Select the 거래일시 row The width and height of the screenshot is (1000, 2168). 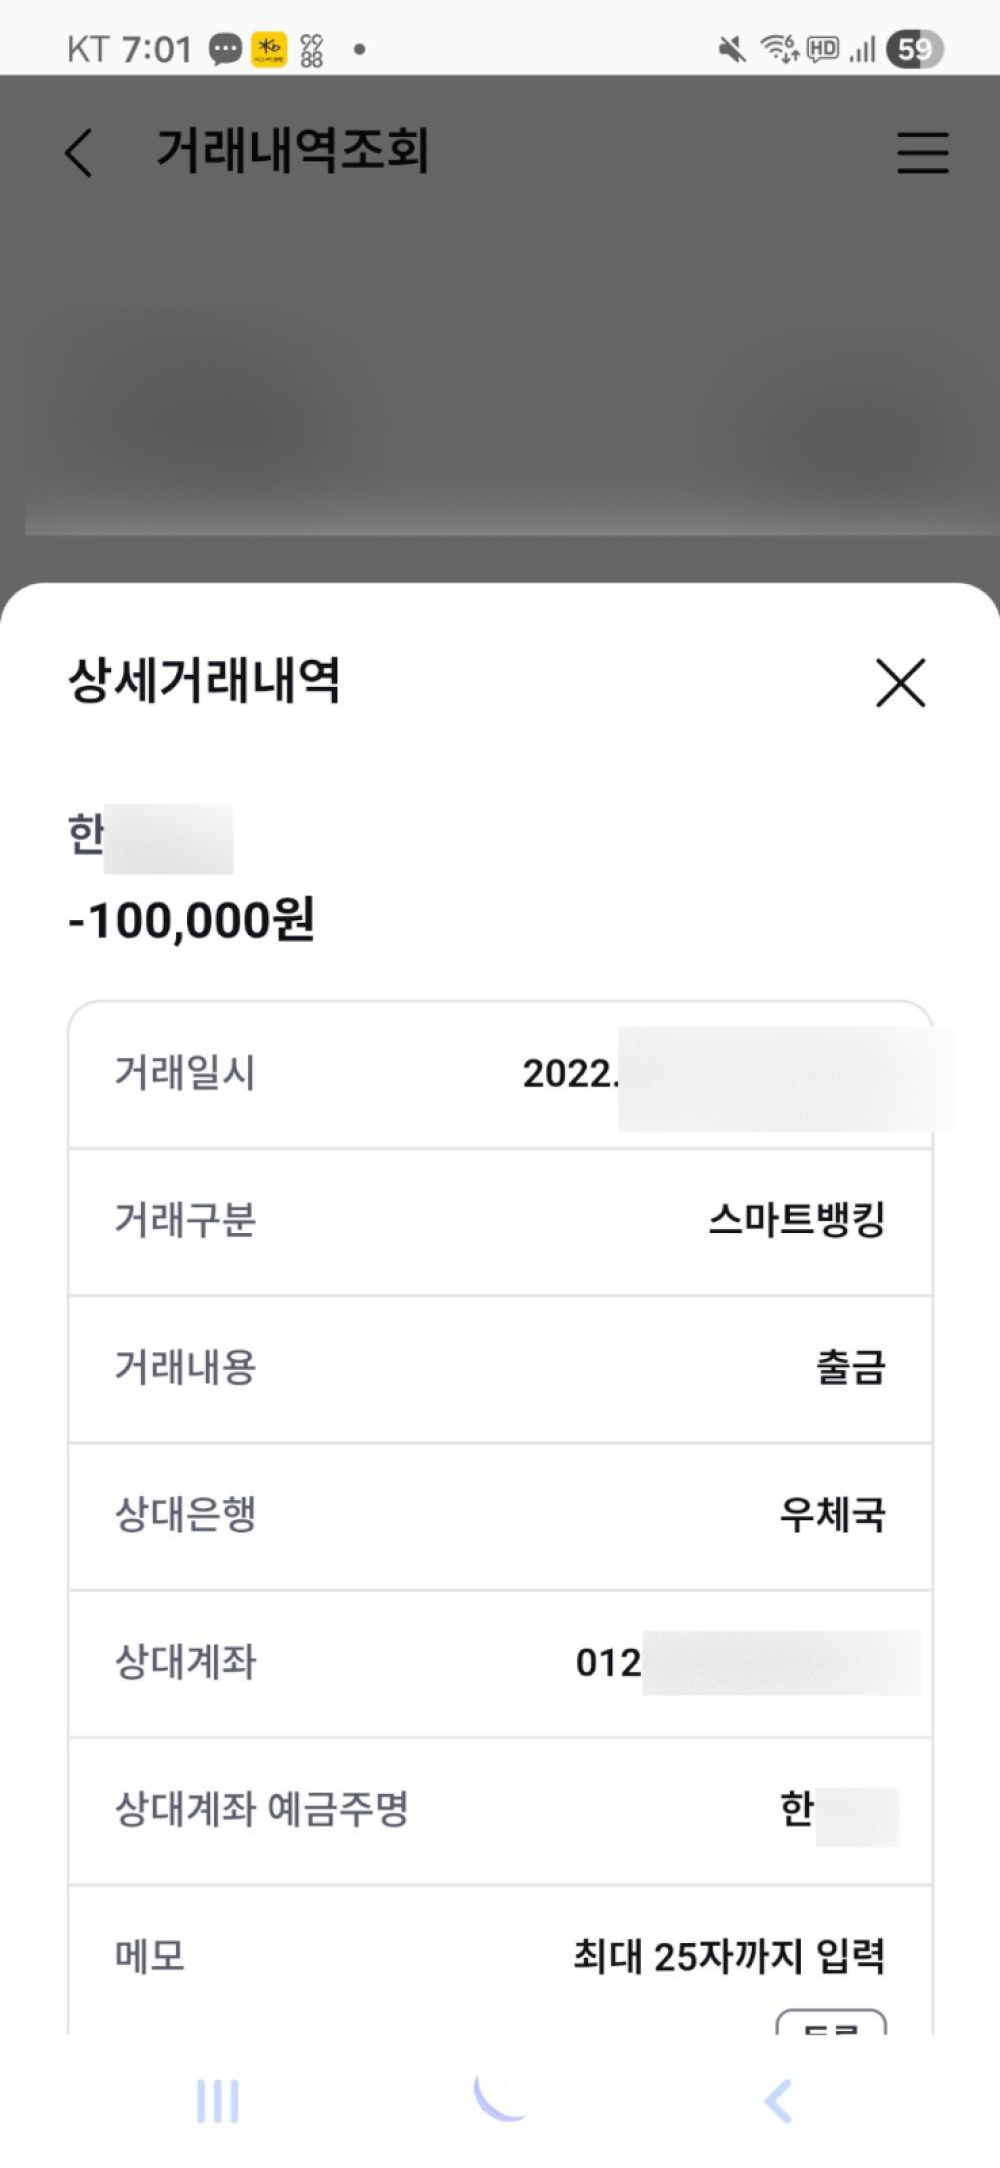point(500,1074)
